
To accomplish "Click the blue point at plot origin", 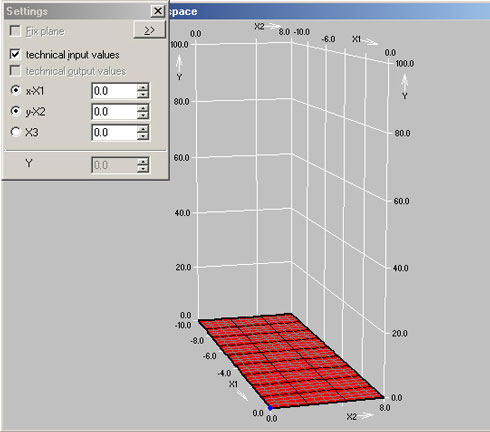I will click(x=270, y=408).
